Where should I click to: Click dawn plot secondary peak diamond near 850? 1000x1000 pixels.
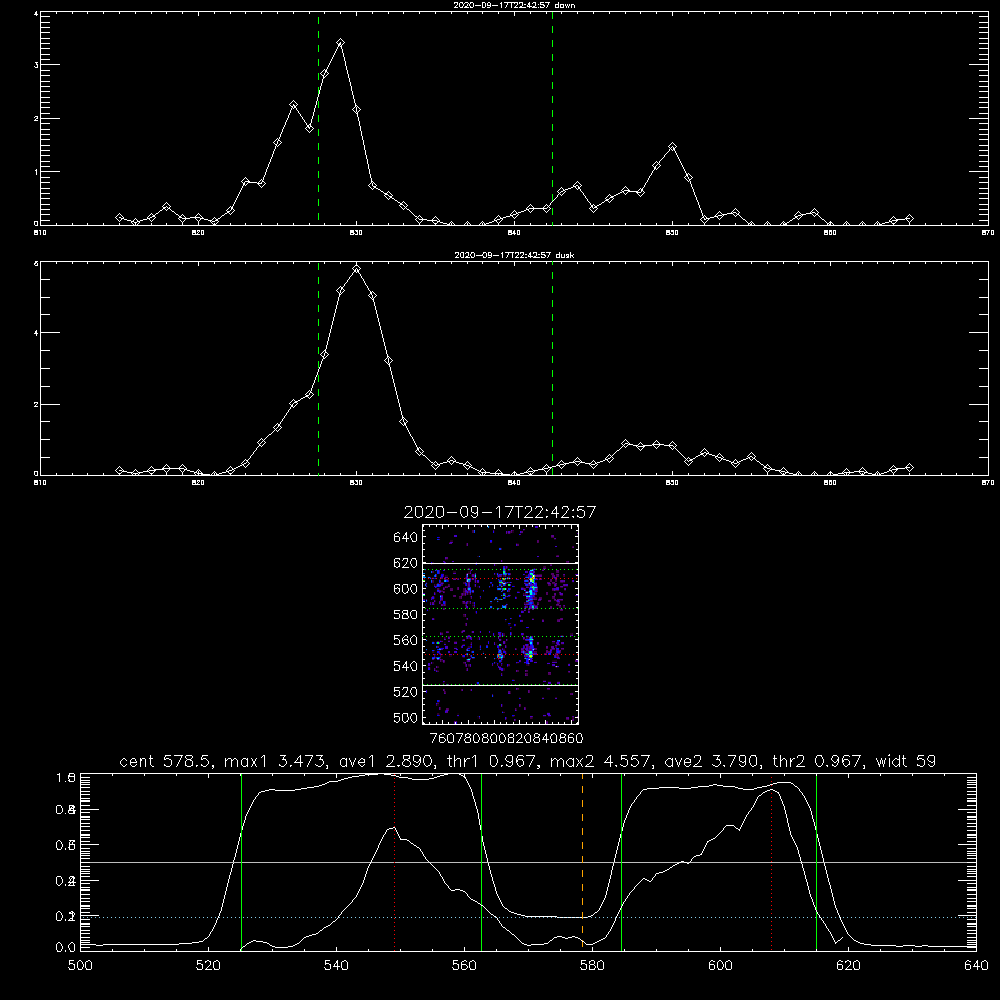[x=672, y=147]
